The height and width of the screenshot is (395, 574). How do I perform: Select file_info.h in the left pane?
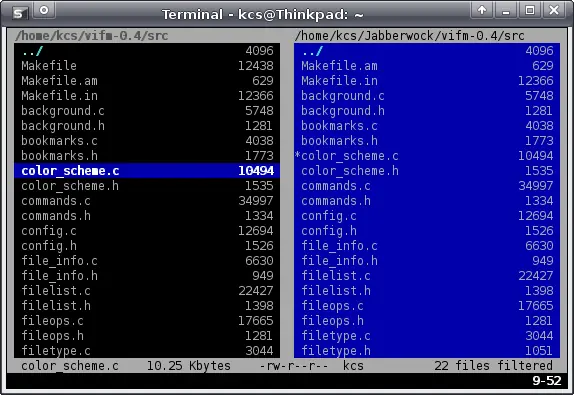[x=147, y=276]
